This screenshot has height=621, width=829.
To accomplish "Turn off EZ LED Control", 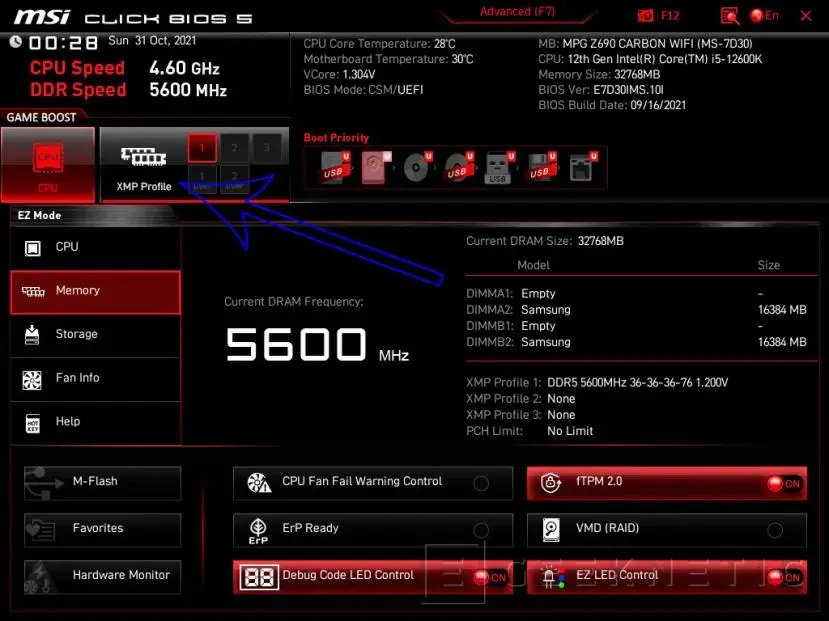I will [x=667, y=577].
